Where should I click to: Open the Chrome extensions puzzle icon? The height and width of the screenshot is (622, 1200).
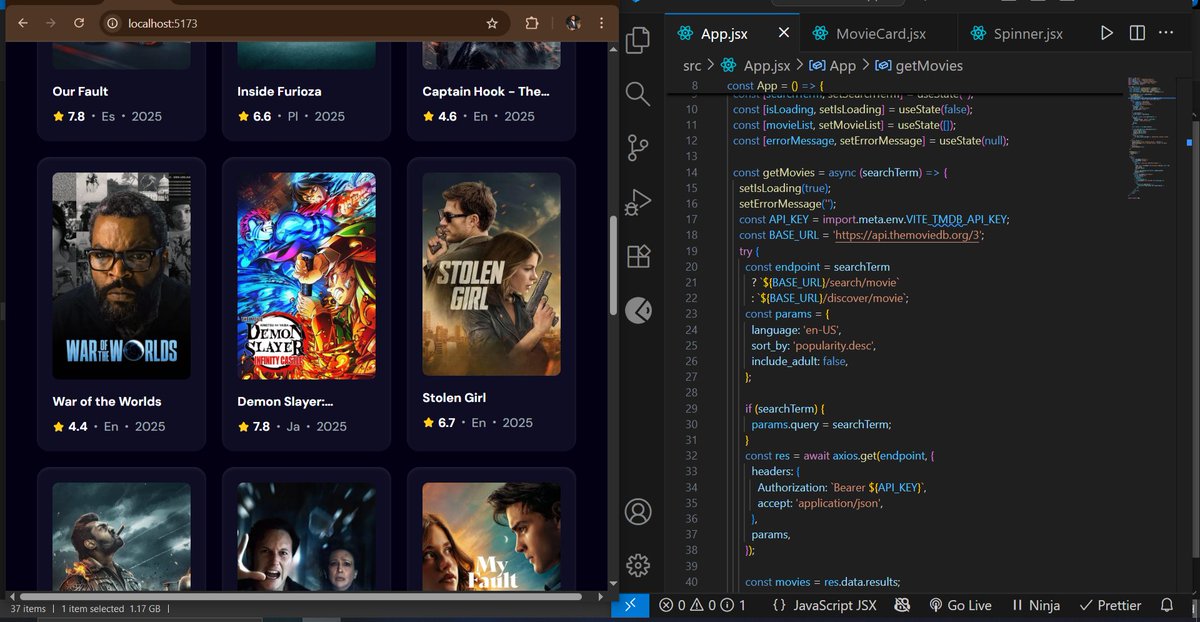(532, 23)
